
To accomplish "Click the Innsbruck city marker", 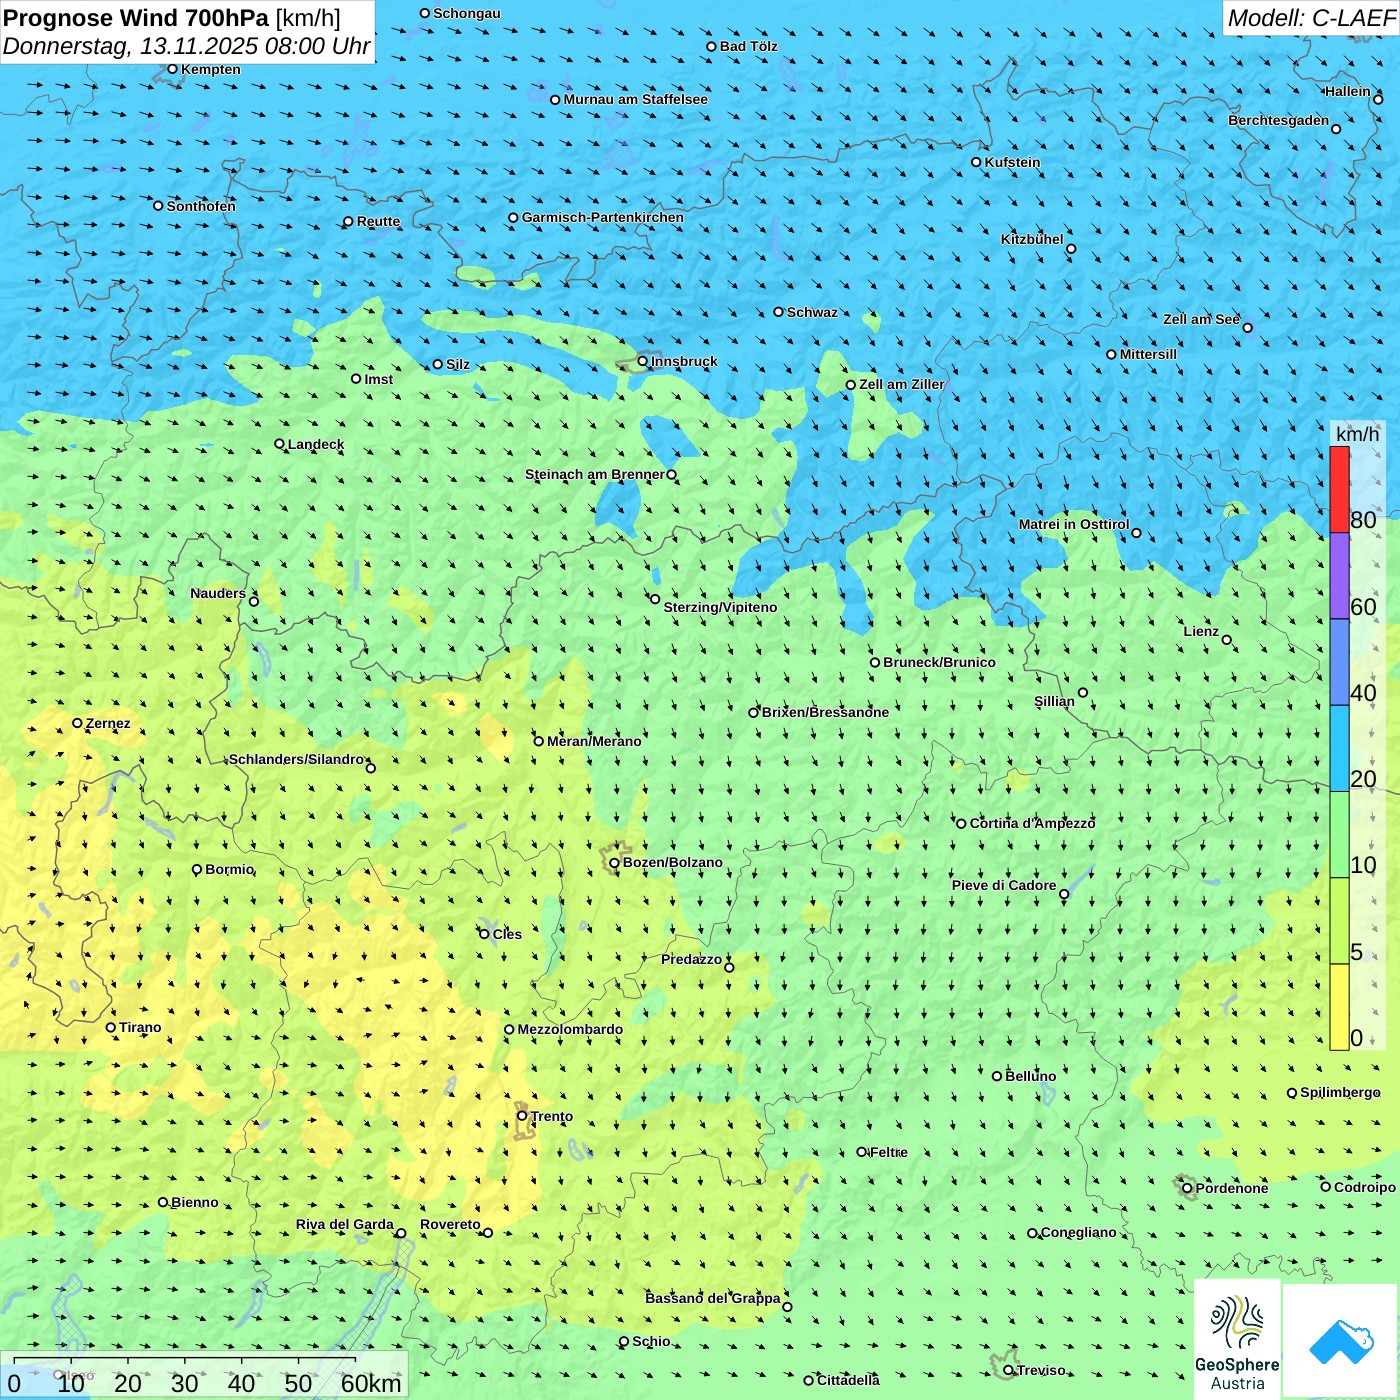I will pos(643,361).
